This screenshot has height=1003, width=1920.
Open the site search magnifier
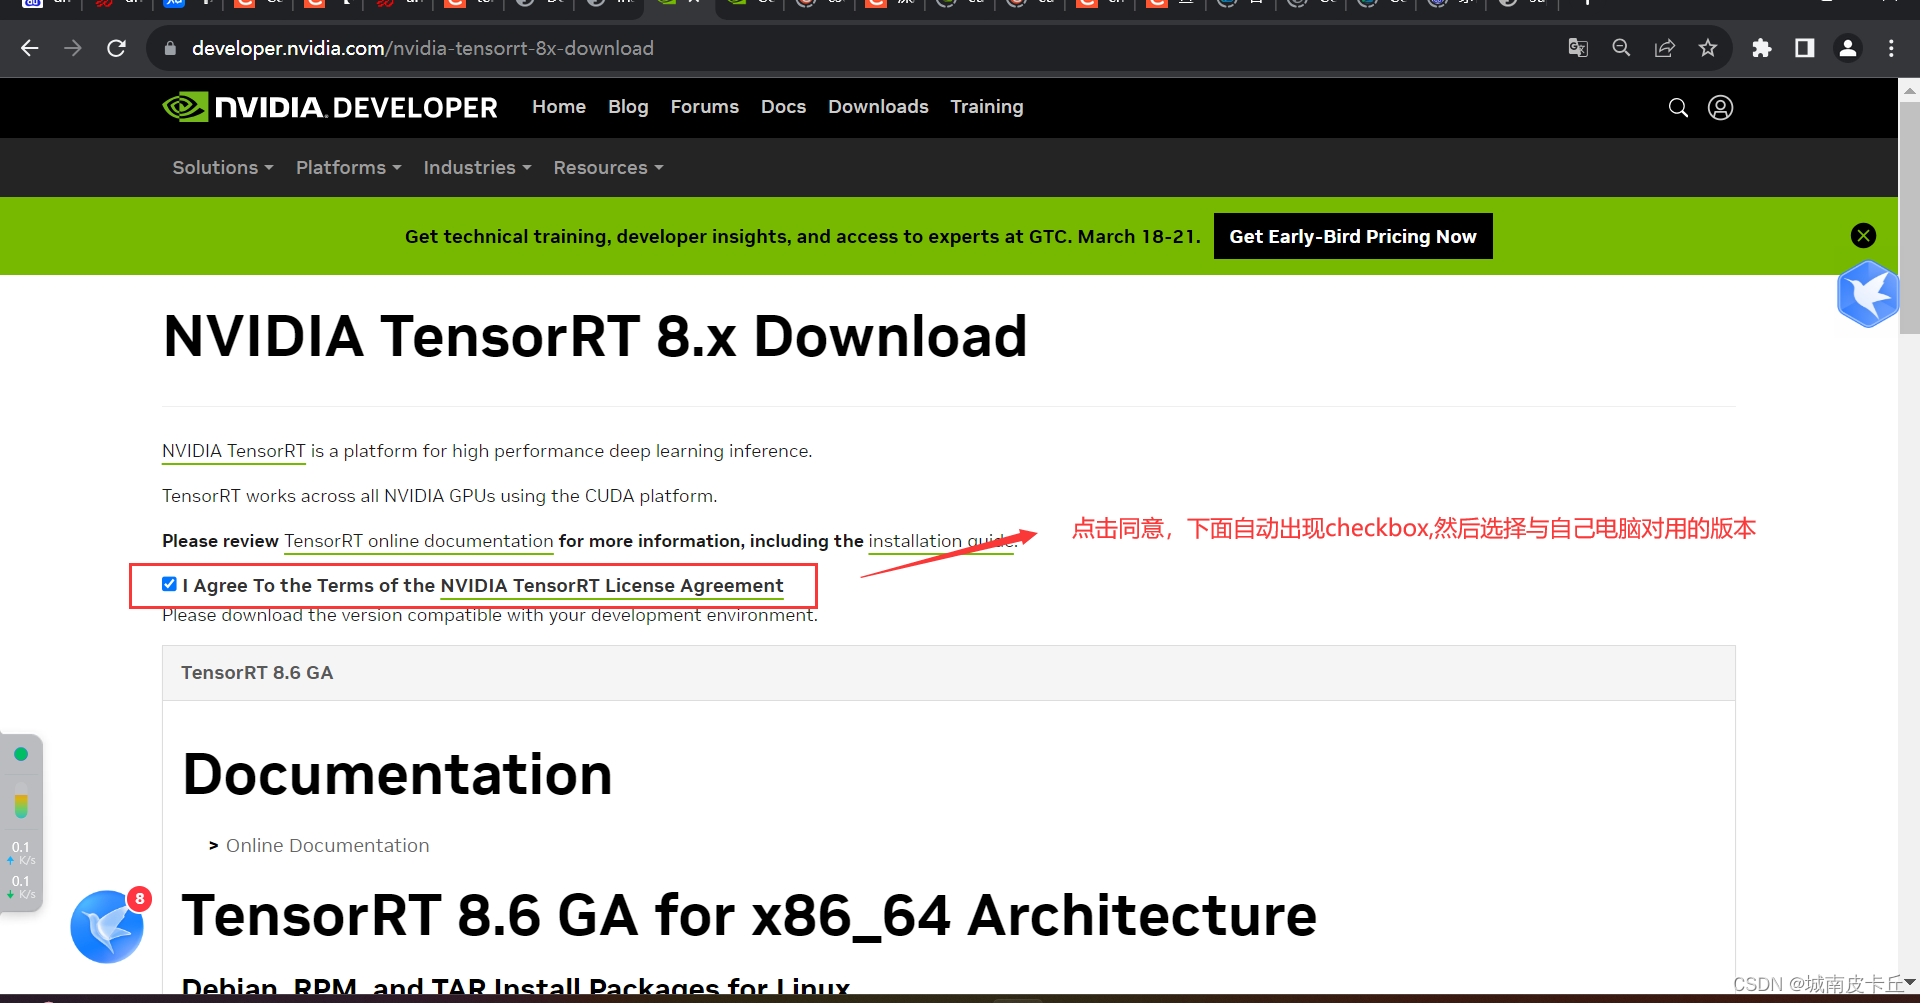(1678, 107)
